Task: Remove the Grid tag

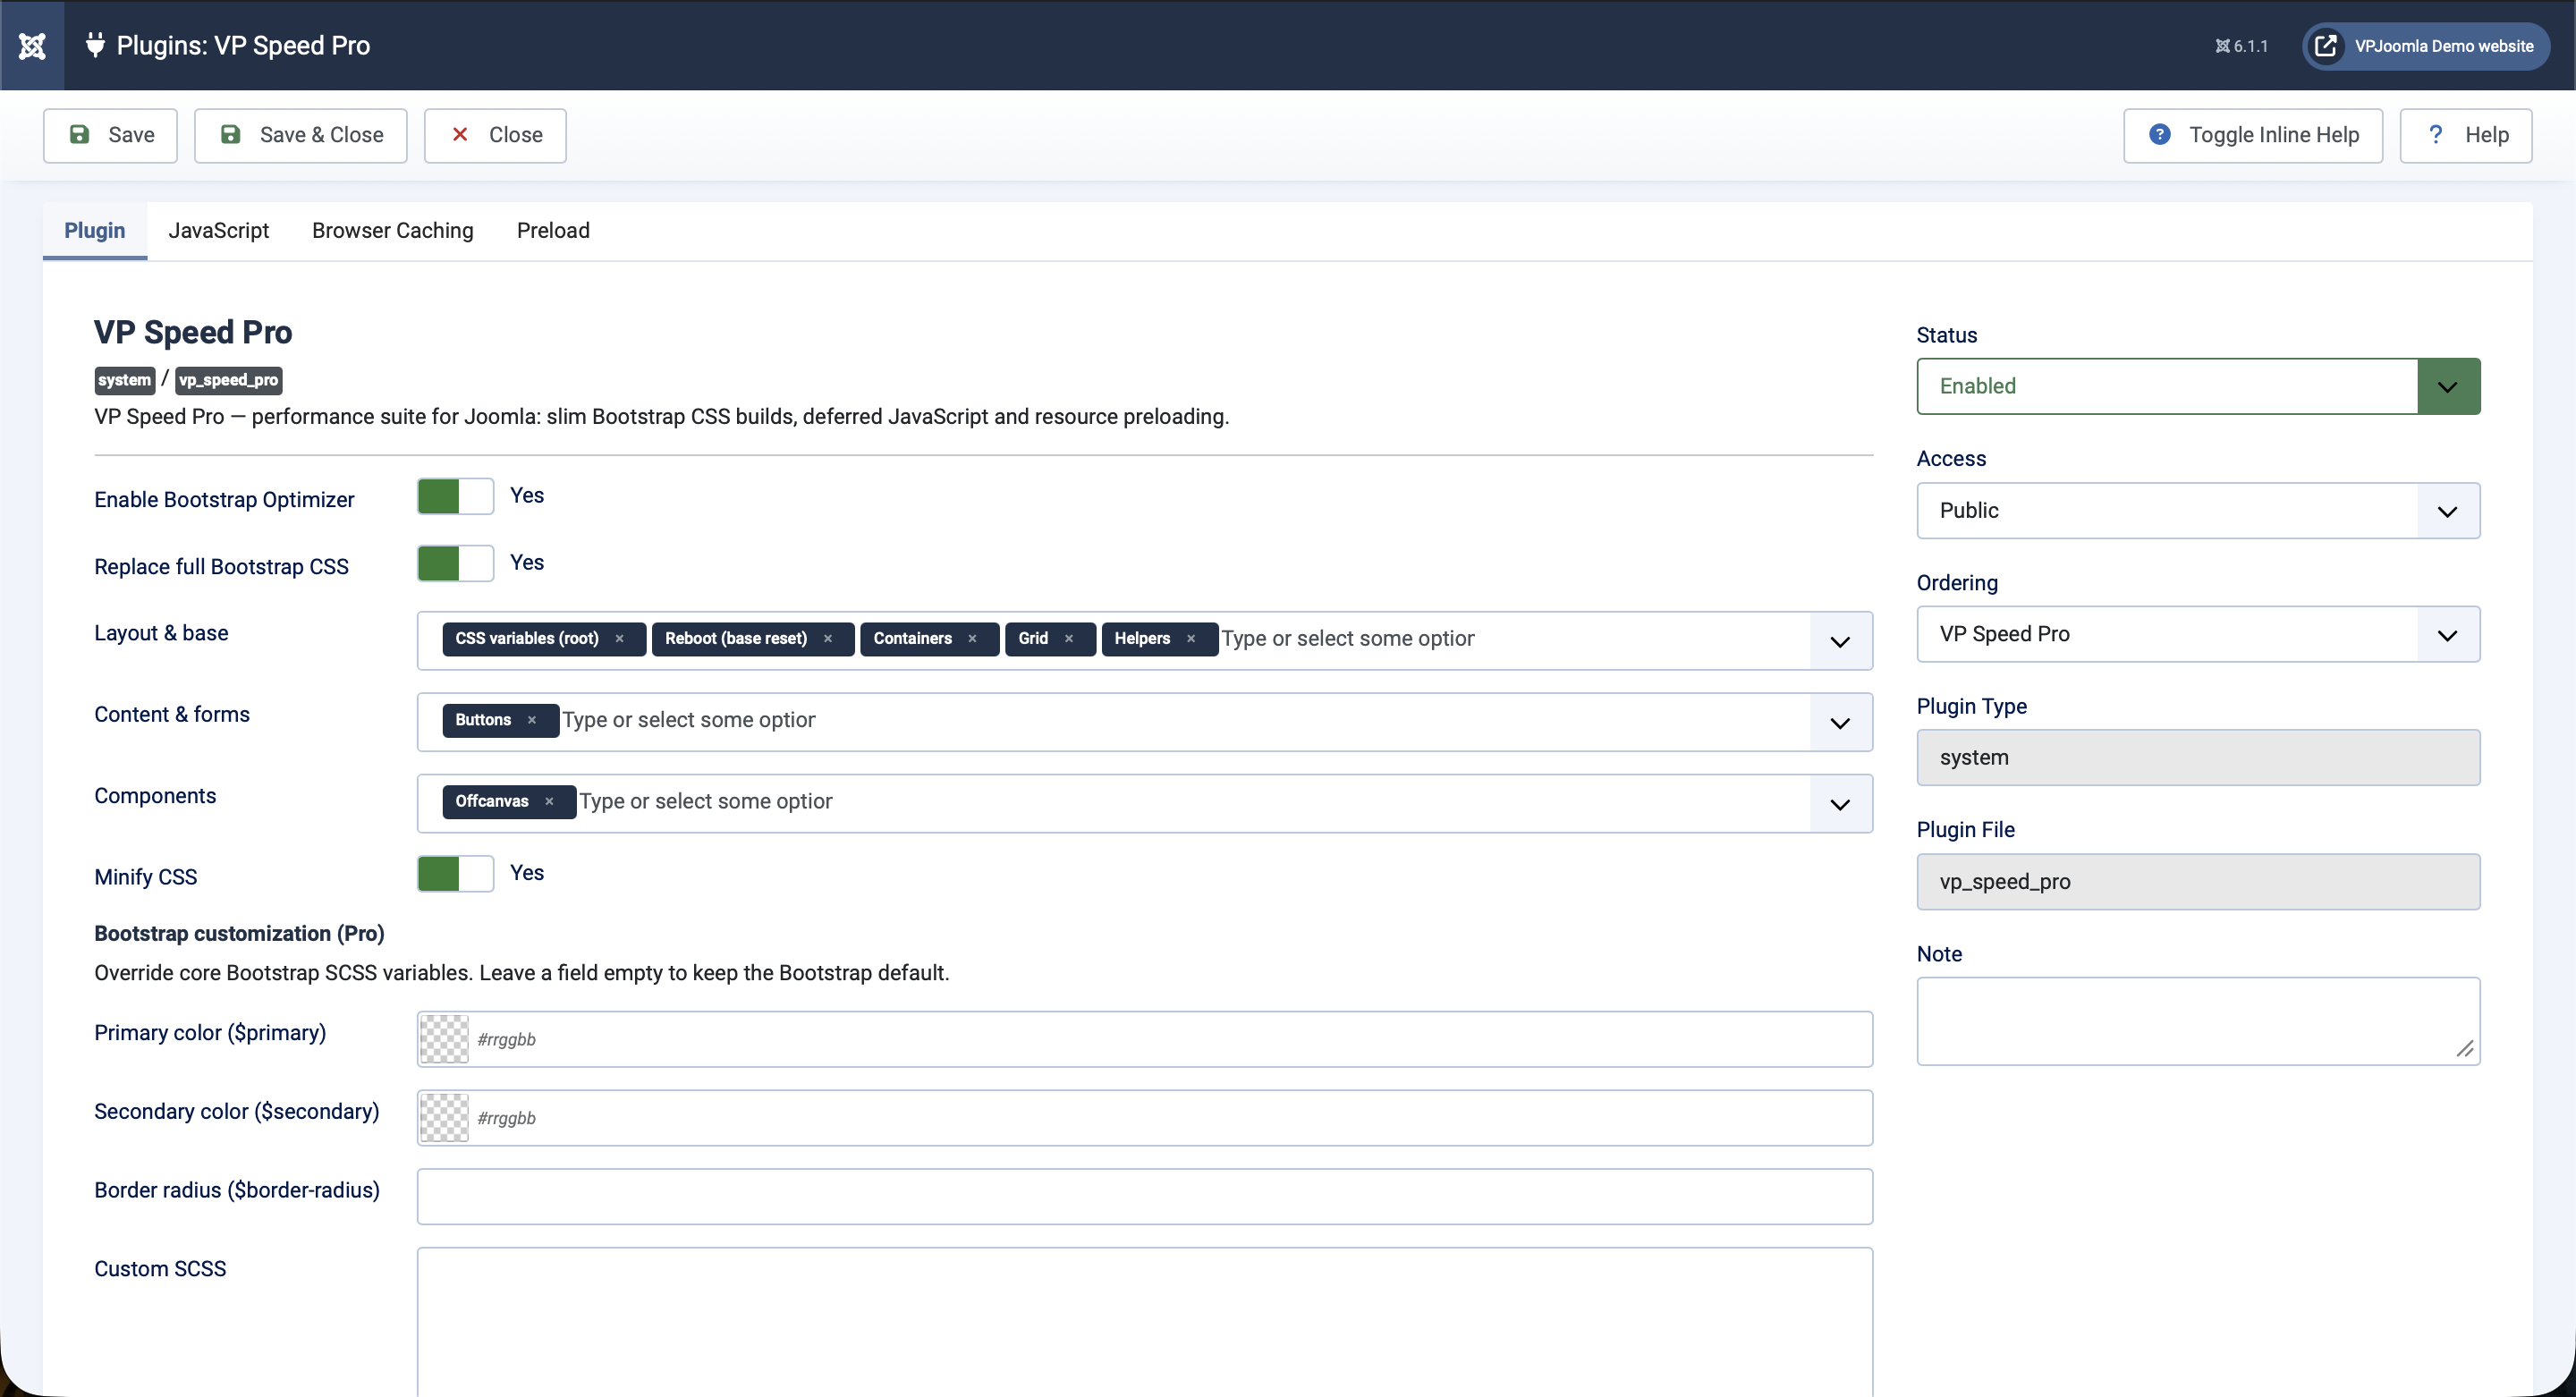Action: 1069,639
